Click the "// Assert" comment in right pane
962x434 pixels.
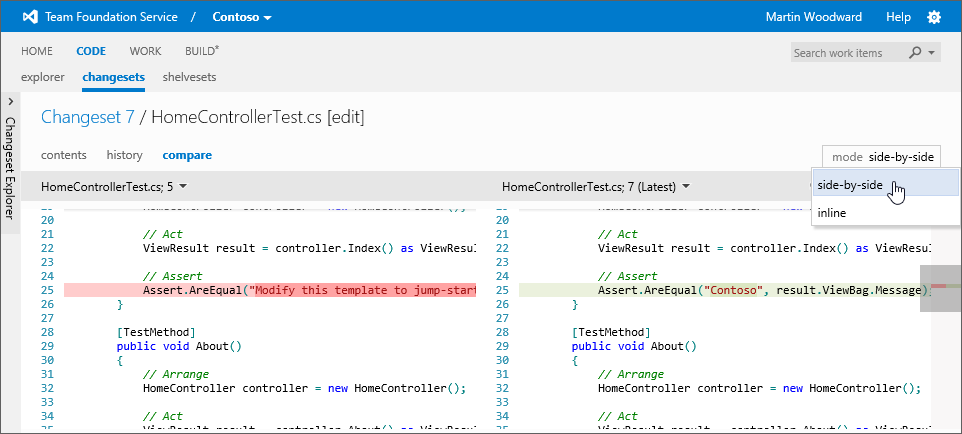click(x=628, y=276)
